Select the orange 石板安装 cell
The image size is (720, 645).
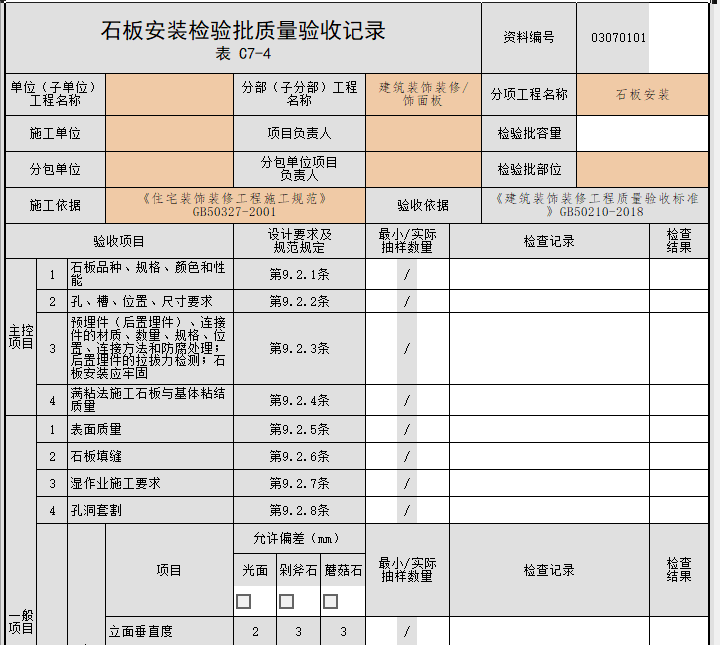coord(642,94)
